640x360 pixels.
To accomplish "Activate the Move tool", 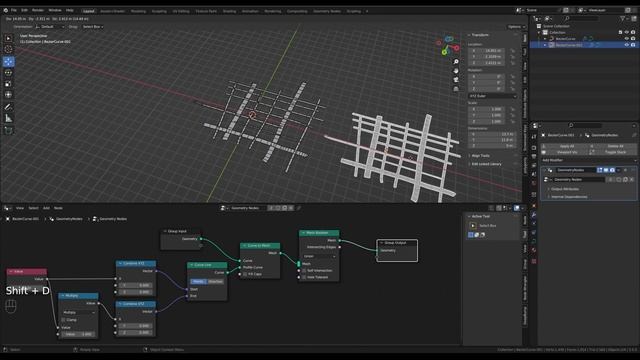I will [x=8, y=62].
